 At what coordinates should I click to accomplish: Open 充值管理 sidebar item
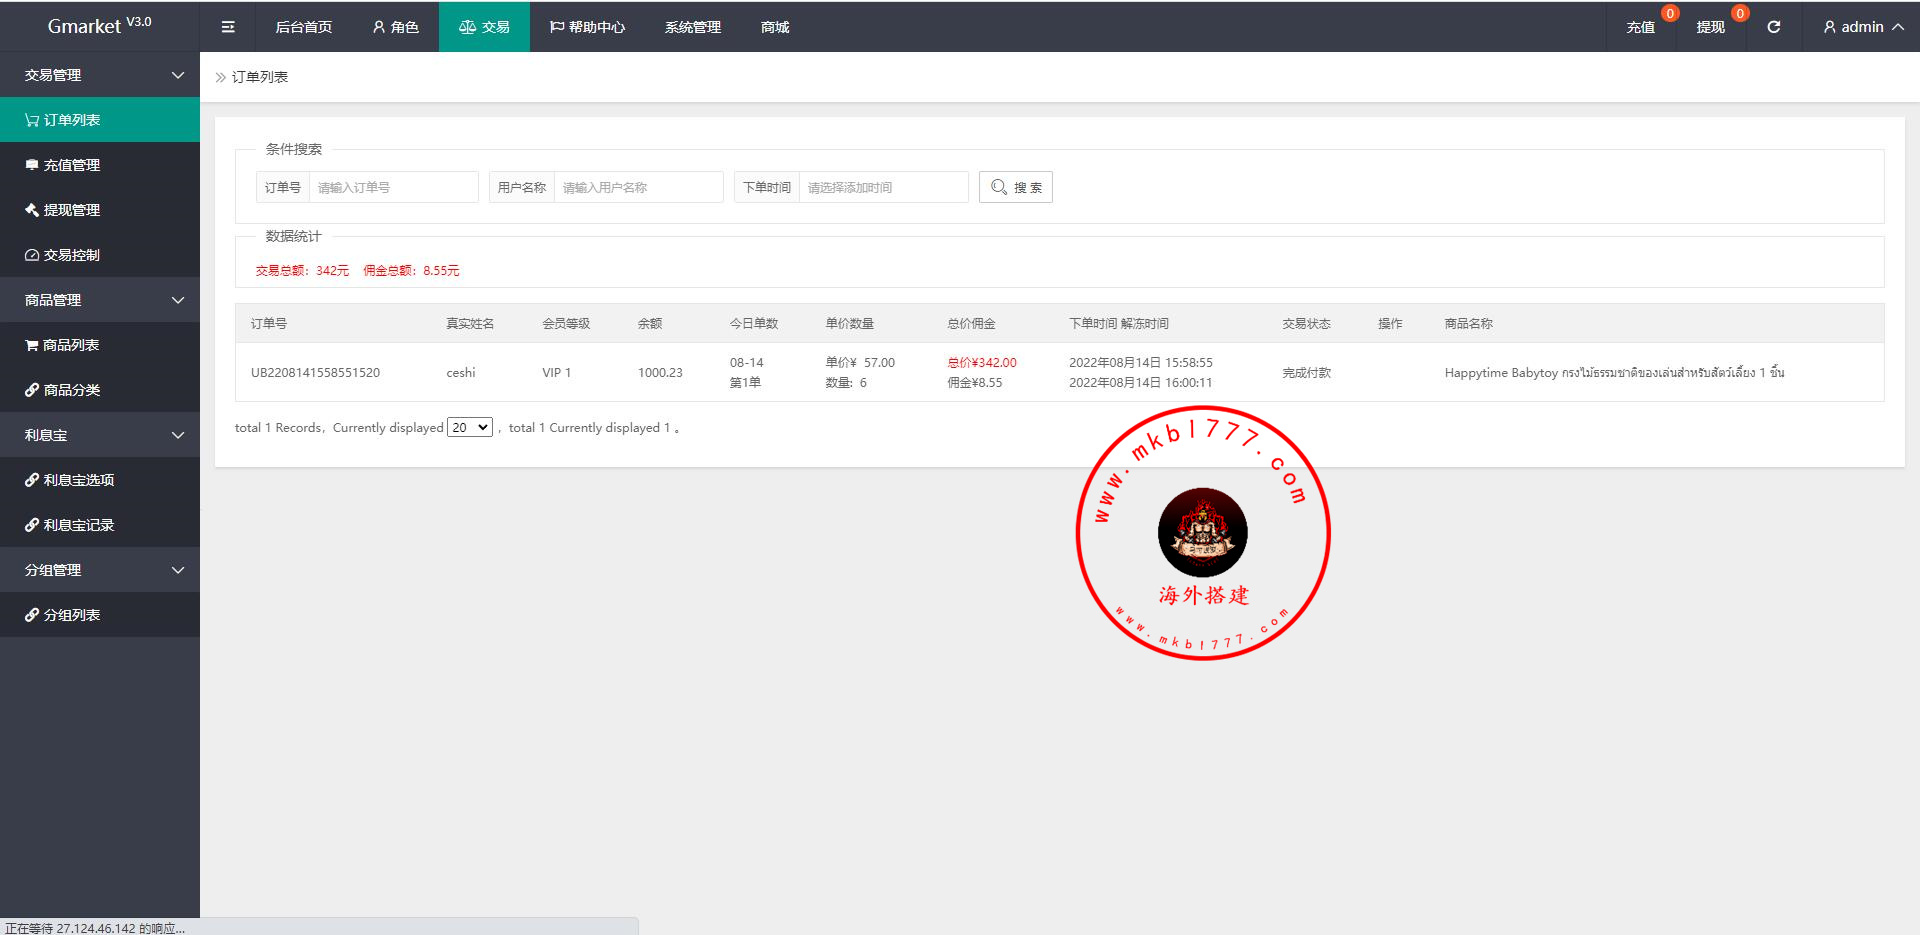pyautogui.click(x=100, y=165)
